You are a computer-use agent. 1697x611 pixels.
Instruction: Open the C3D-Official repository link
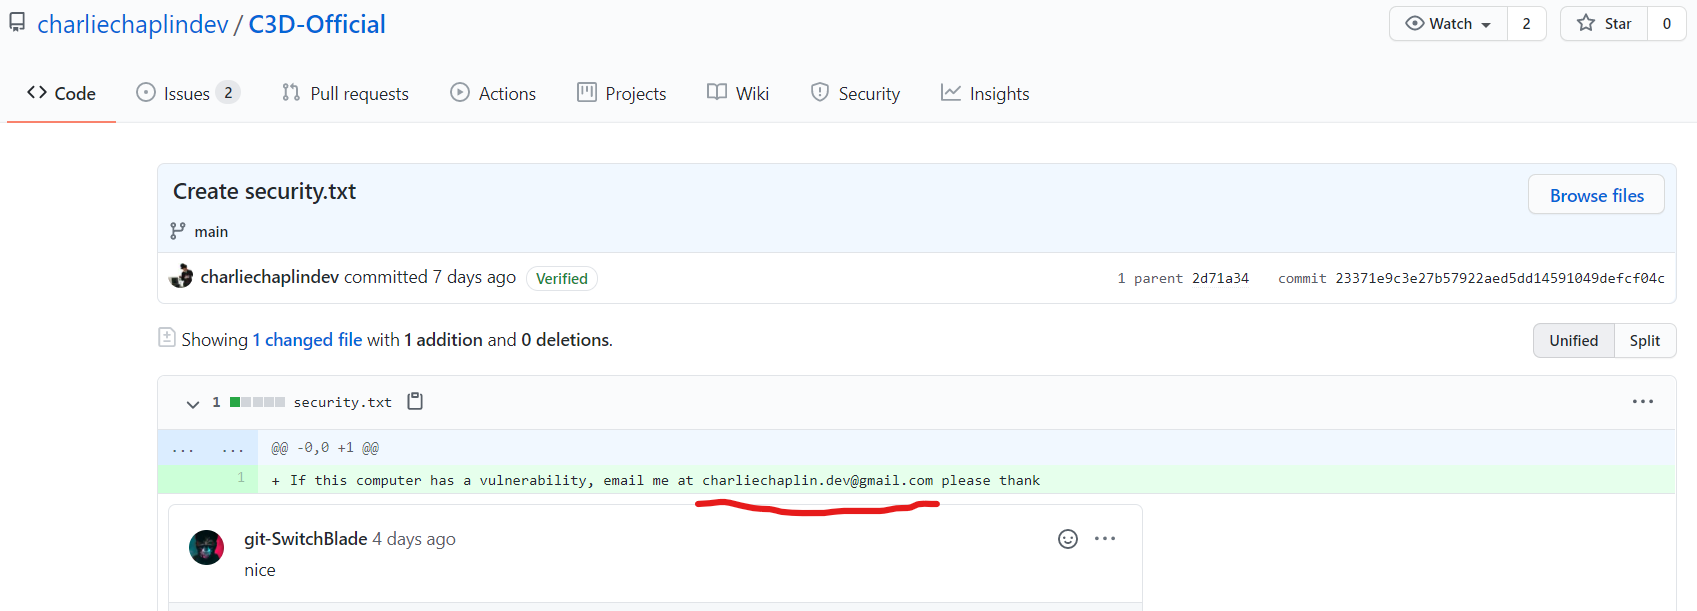(317, 24)
